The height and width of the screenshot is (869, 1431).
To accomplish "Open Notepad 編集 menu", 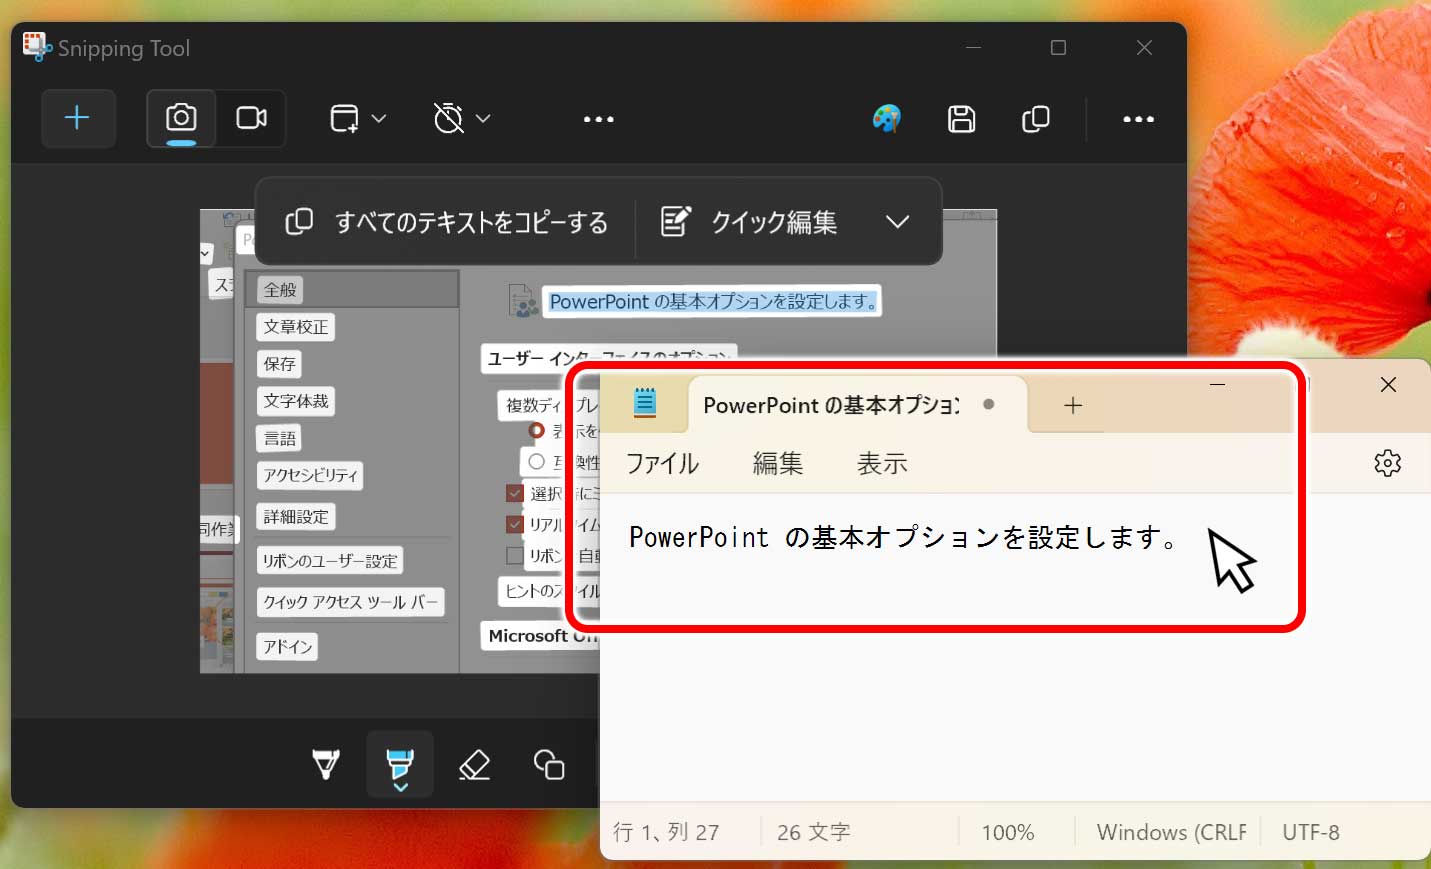I will pyautogui.click(x=778, y=464).
